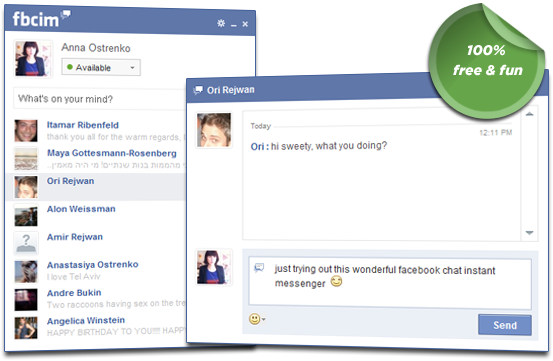This screenshot has height=361, width=553.
Task: Click Amir Rejwan's placeholder avatar
Action: [26, 243]
